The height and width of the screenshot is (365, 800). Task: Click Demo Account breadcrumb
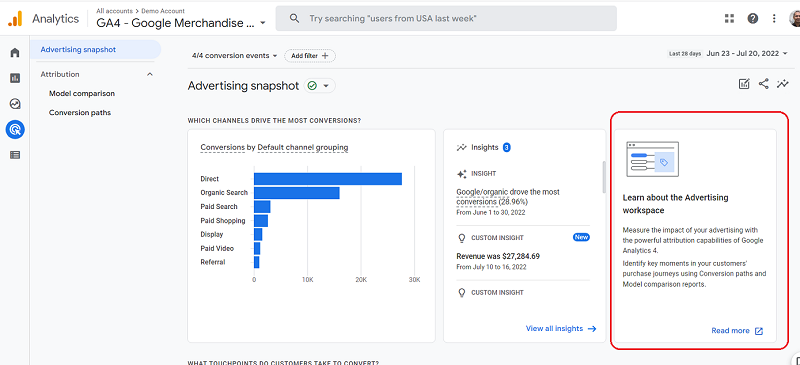point(163,11)
